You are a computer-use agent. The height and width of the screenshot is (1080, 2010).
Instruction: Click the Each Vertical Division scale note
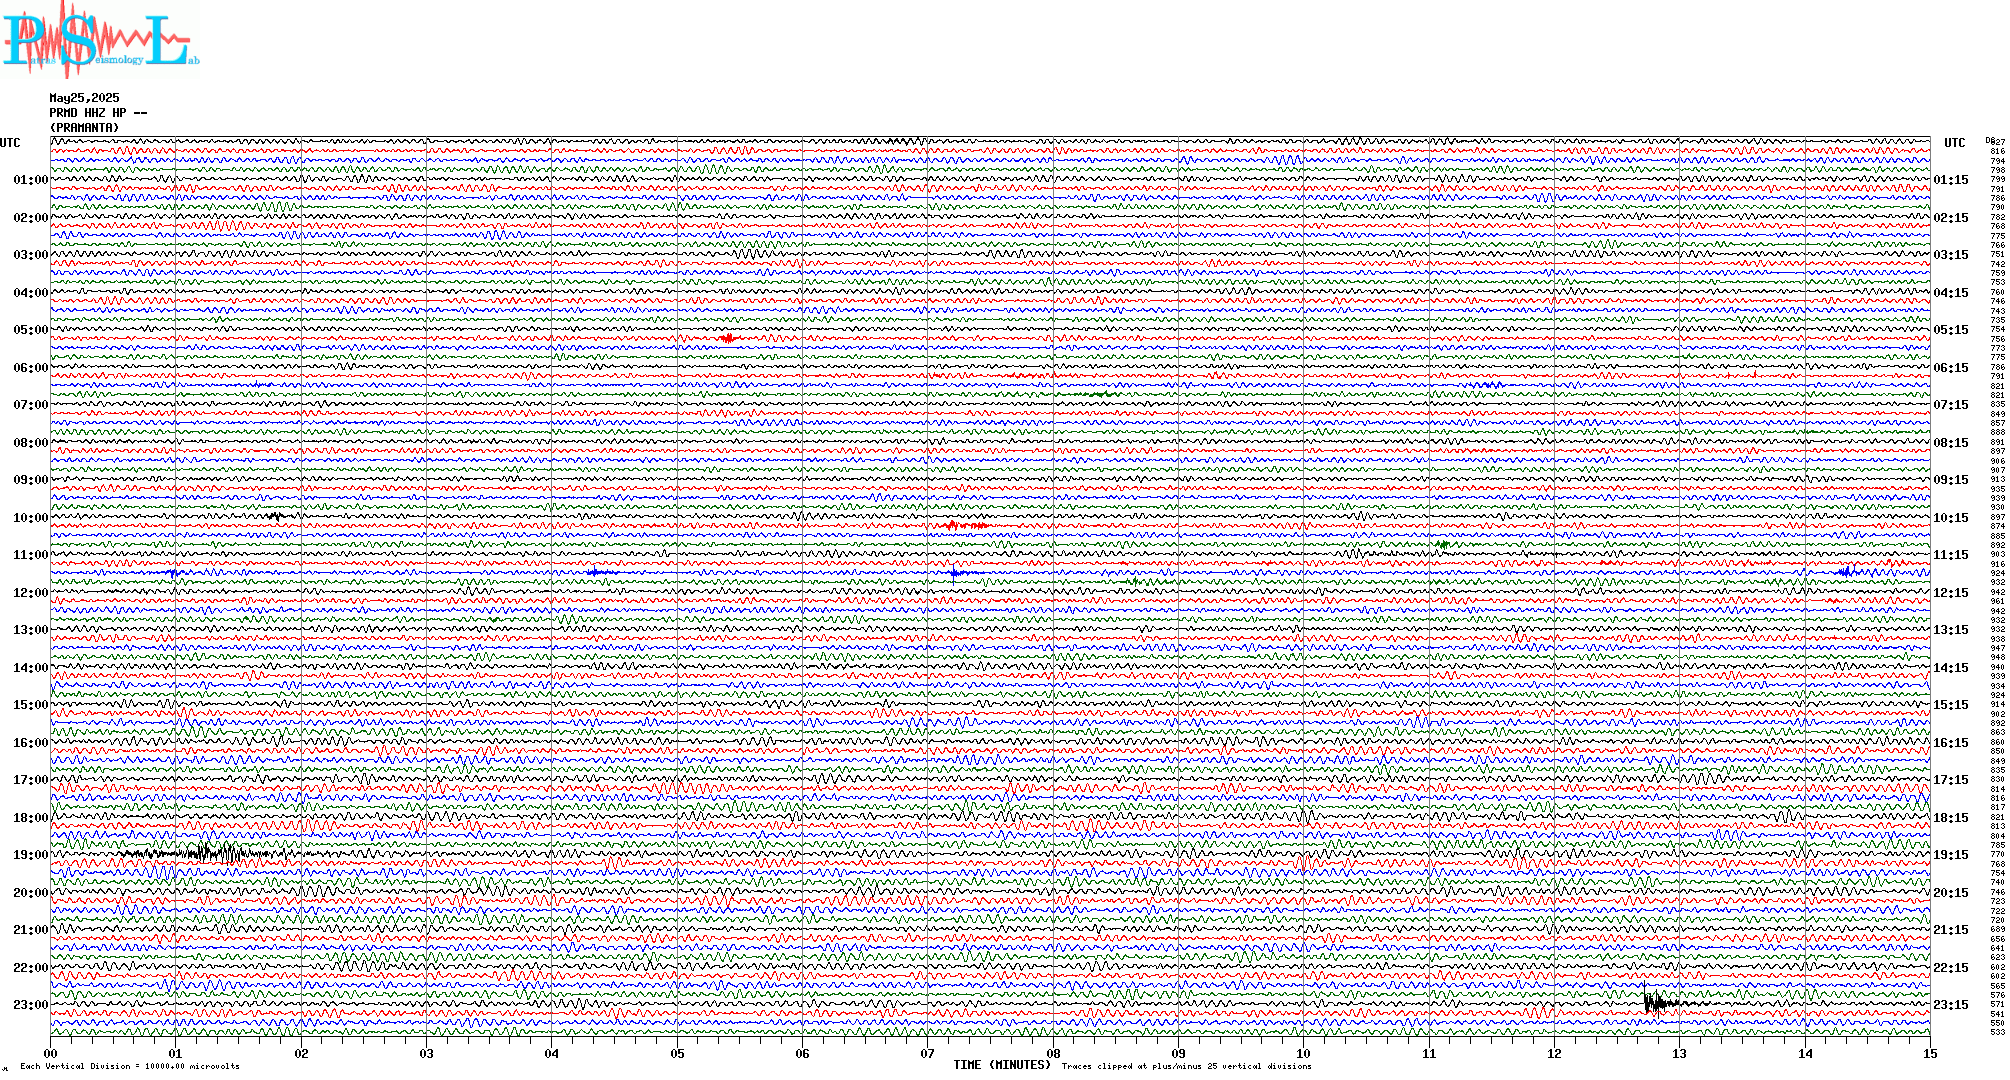[x=130, y=1066]
